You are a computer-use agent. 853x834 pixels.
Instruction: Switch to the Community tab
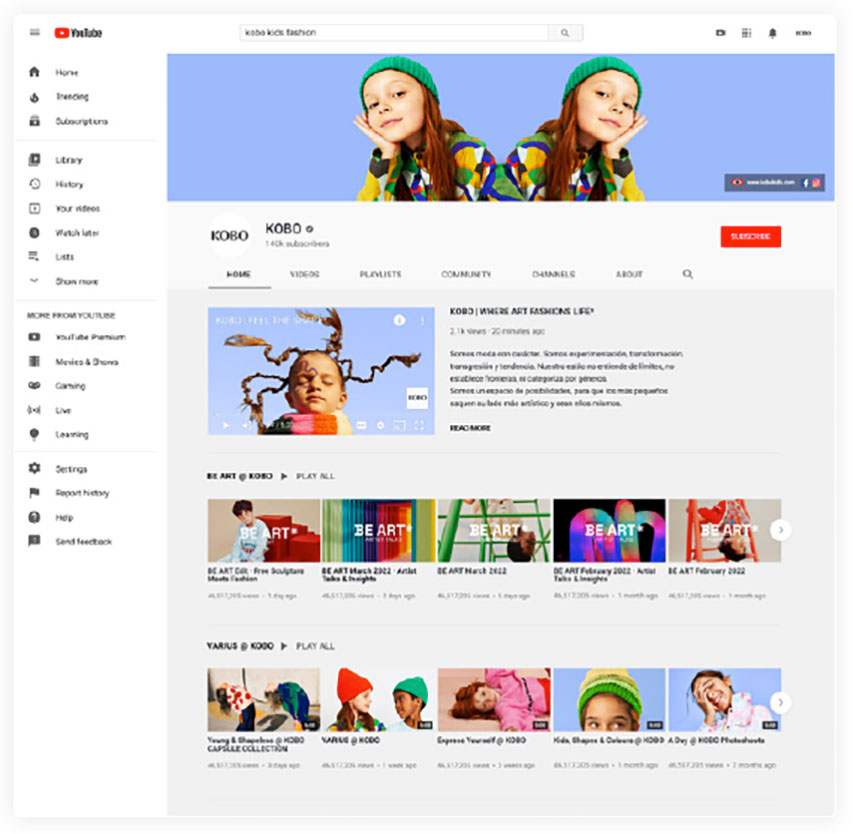click(466, 274)
